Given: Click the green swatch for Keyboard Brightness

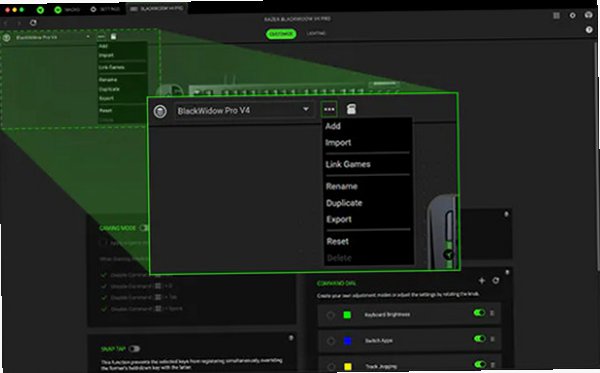Looking at the screenshot, I should (347, 315).
